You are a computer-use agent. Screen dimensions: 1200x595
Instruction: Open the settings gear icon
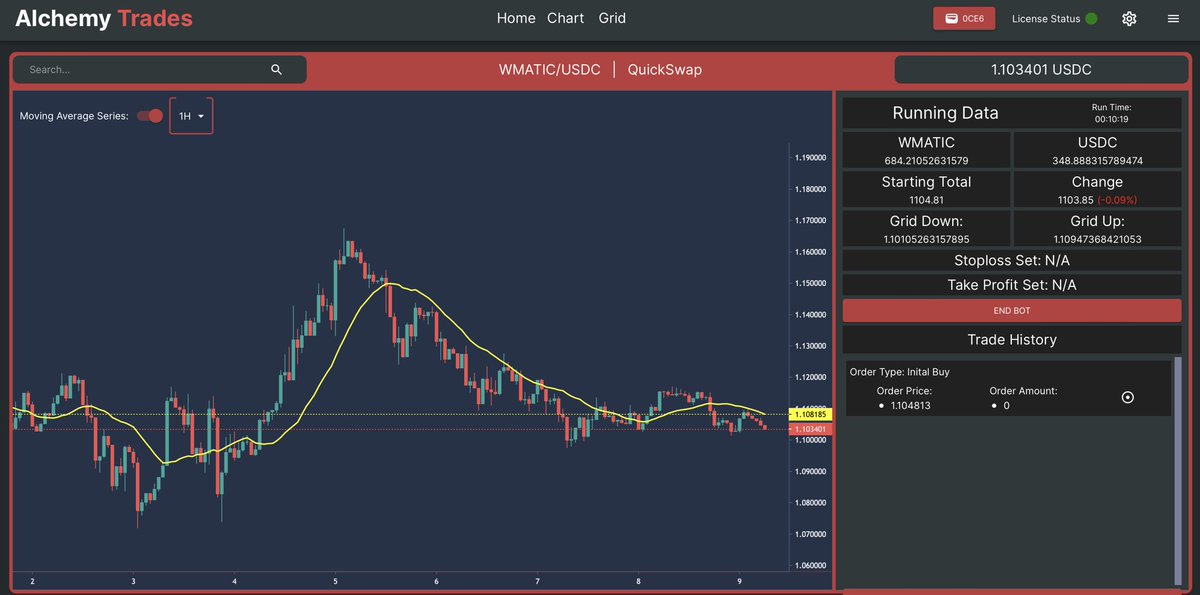[1129, 19]
